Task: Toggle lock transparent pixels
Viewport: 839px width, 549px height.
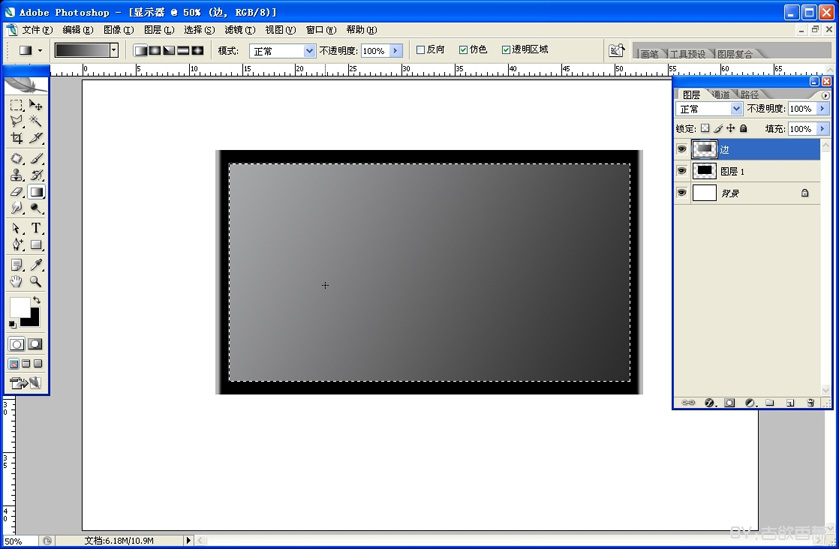Action: point(705,128)
